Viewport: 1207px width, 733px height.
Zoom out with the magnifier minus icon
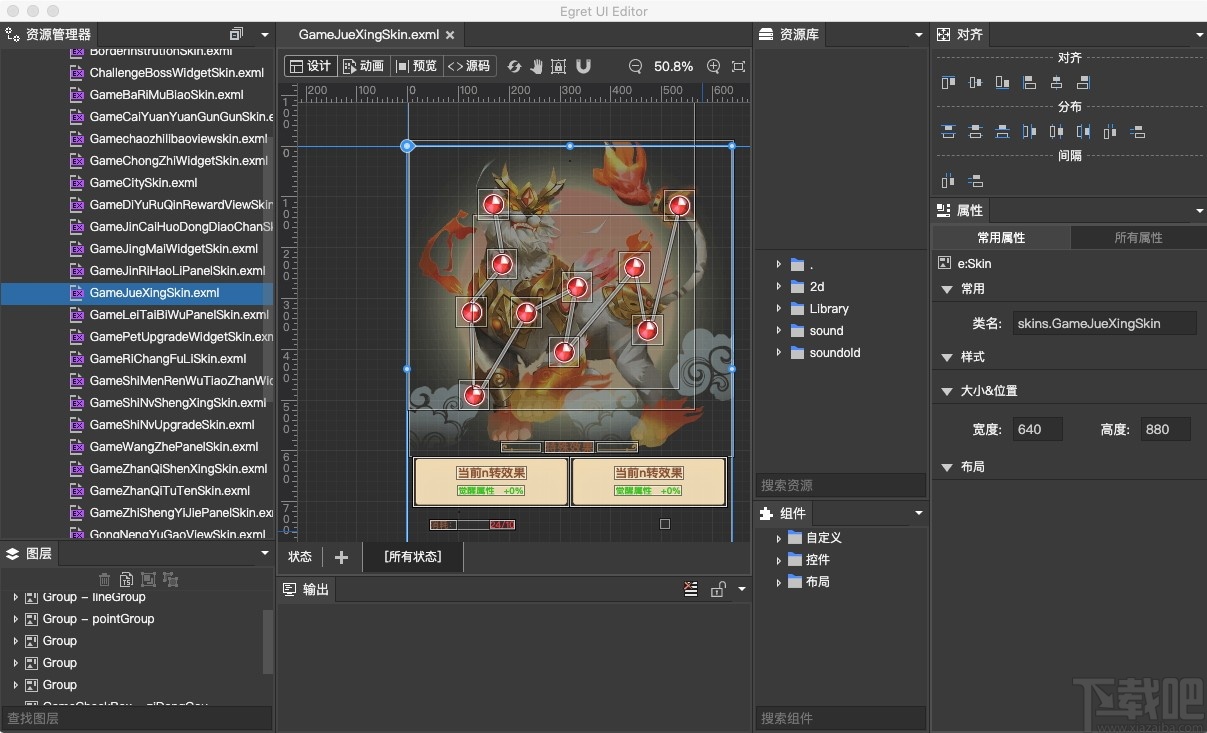pos(635,66)
